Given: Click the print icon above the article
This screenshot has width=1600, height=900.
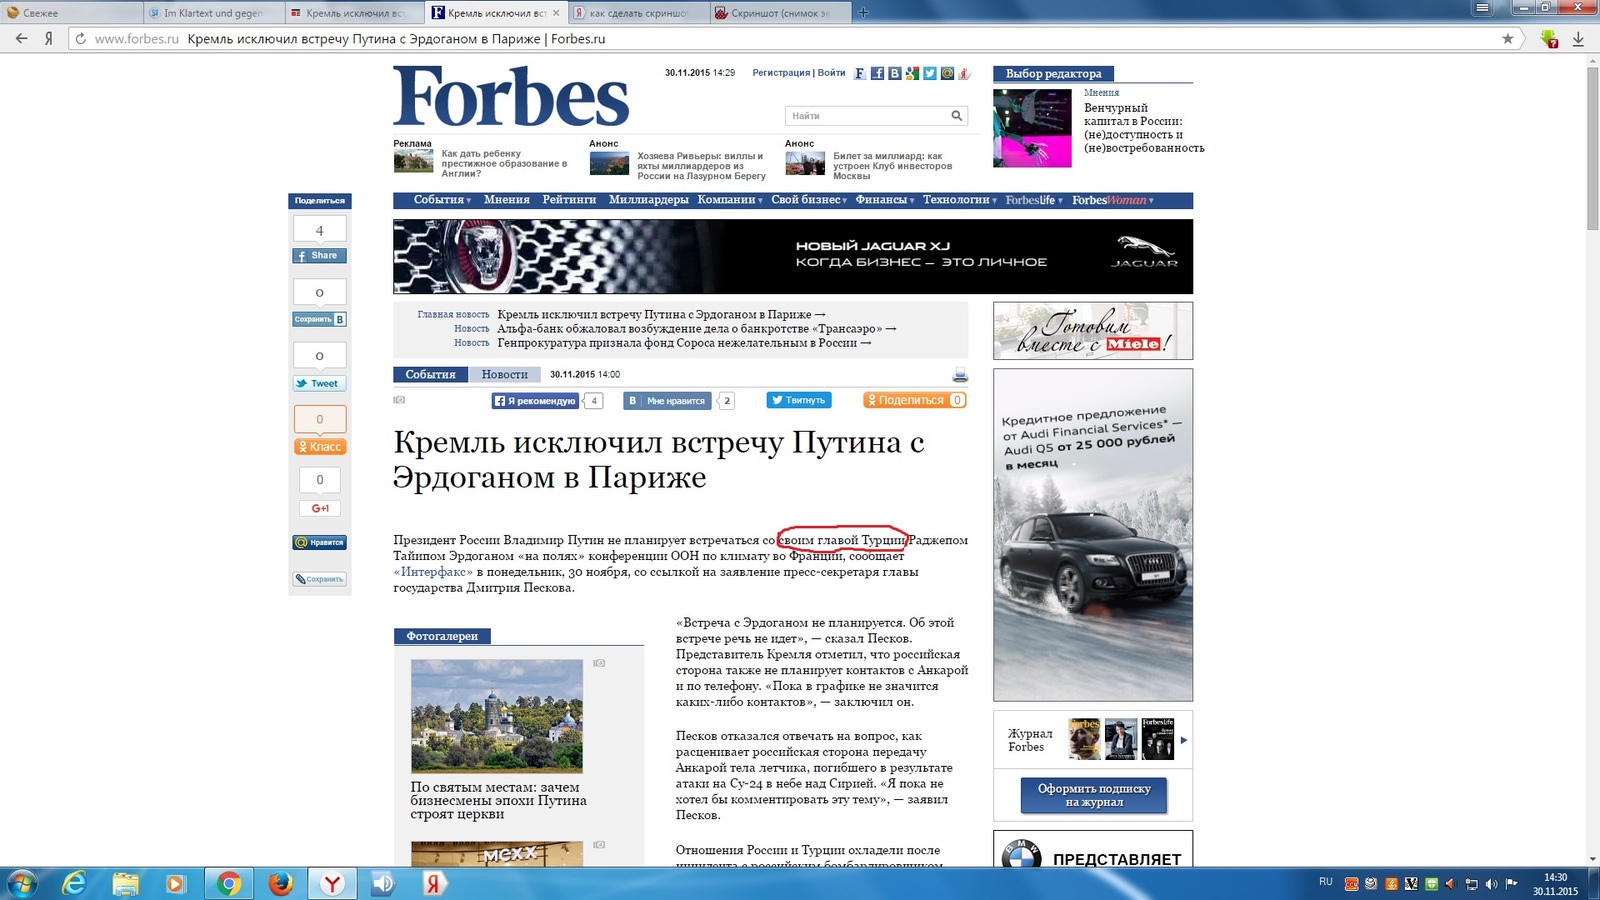Looking at the screenshot, I should (960, 375).
